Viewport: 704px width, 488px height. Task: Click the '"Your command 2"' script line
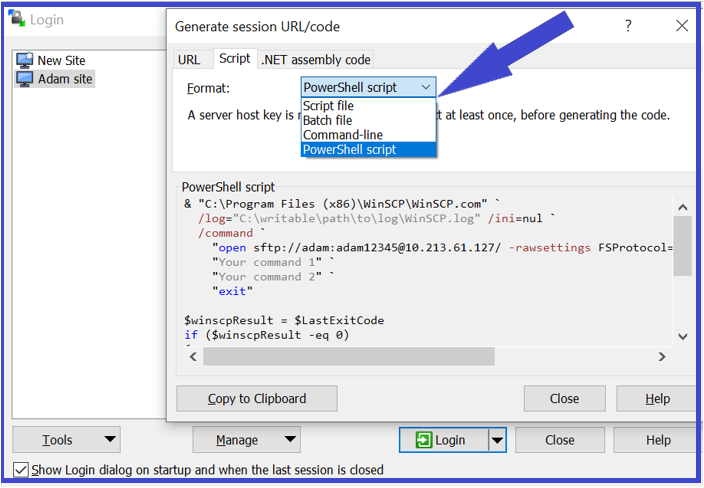click(x=273, y=277)
